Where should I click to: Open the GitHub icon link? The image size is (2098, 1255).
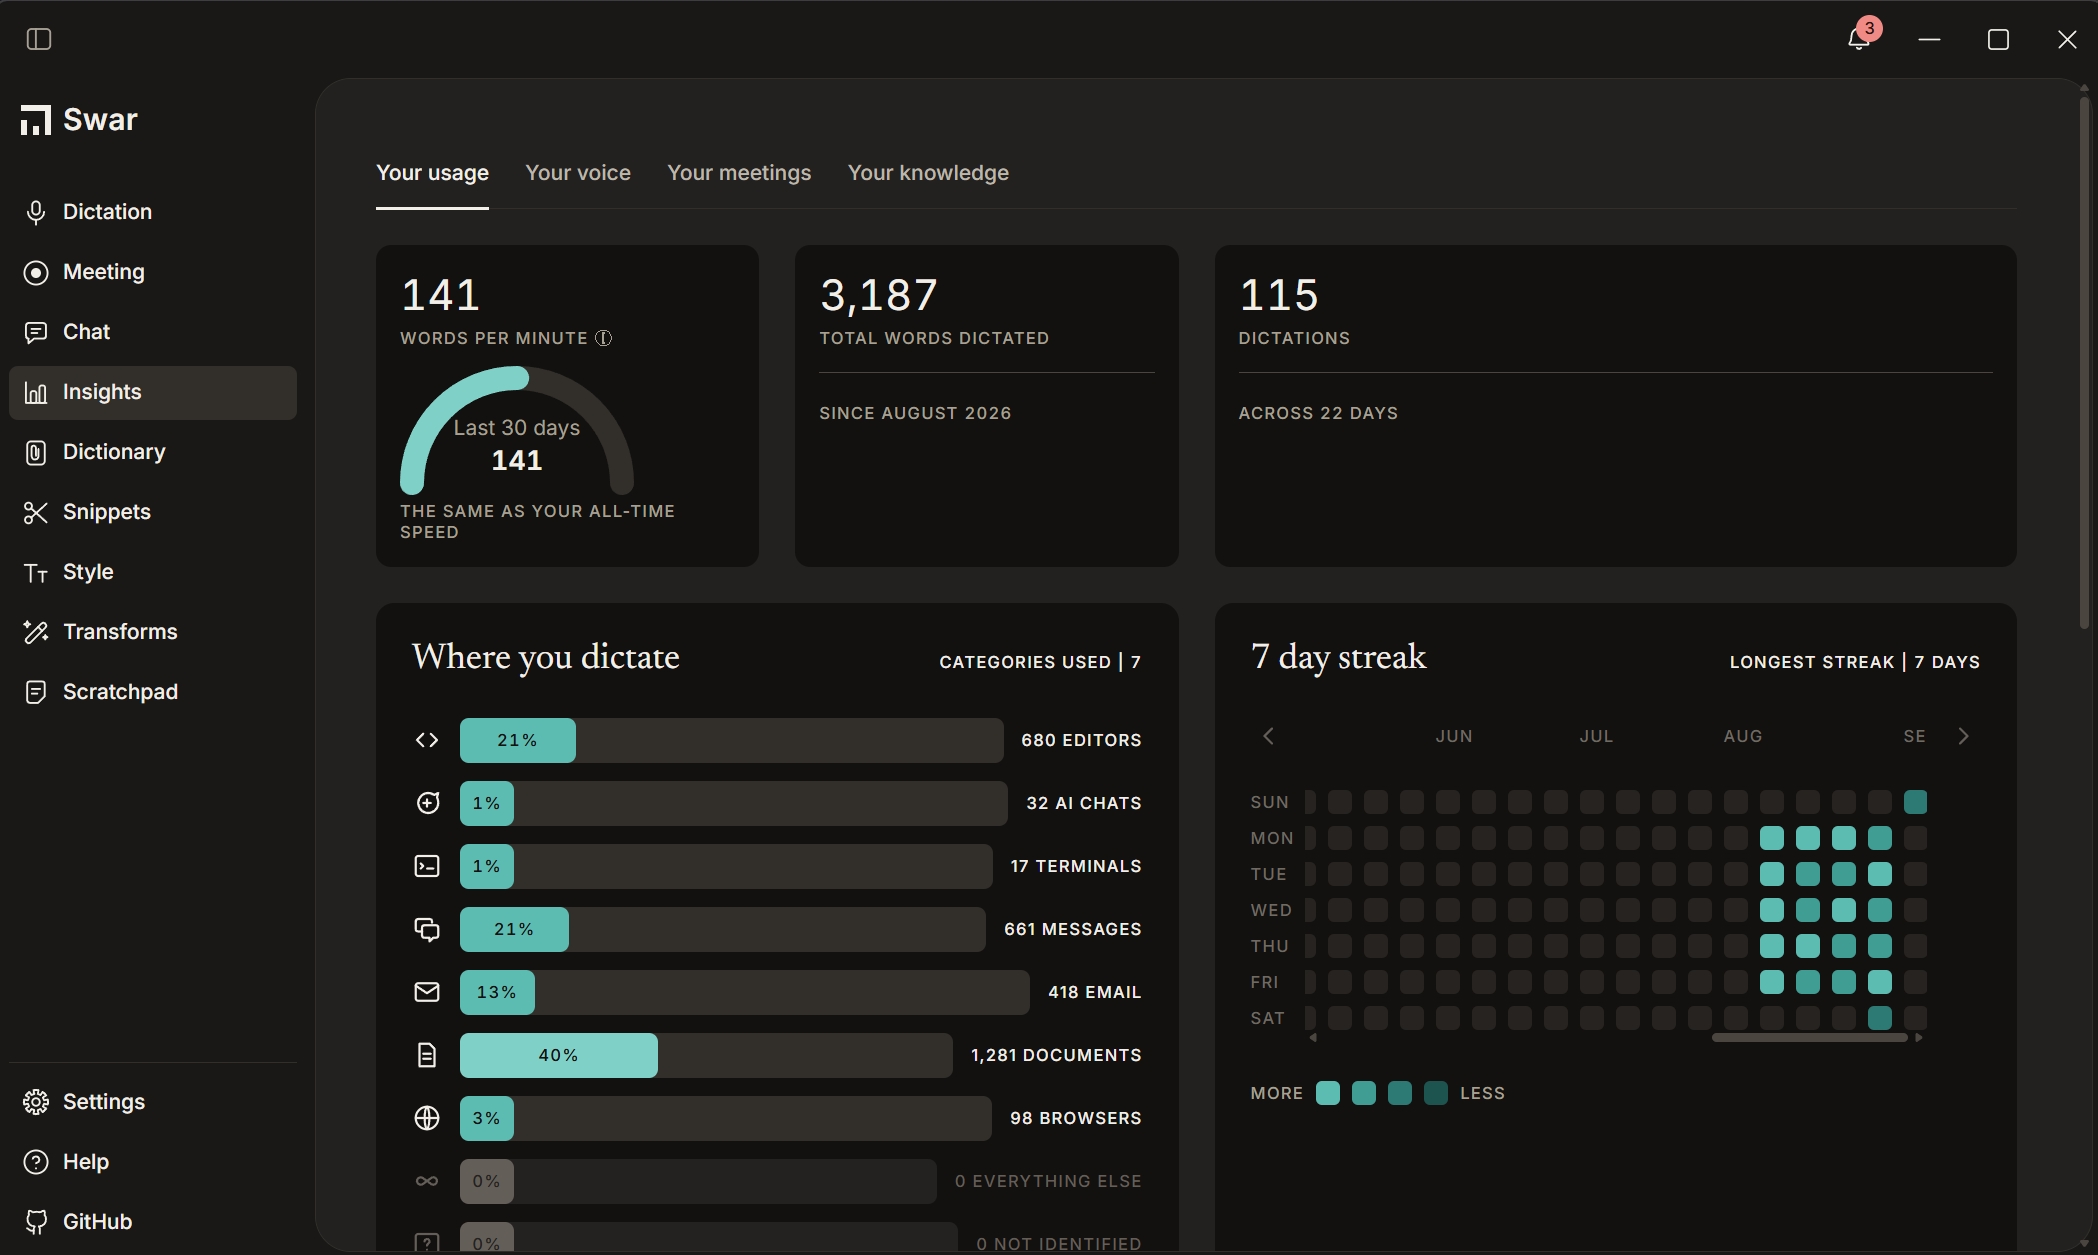click(x=36, y=1222)
